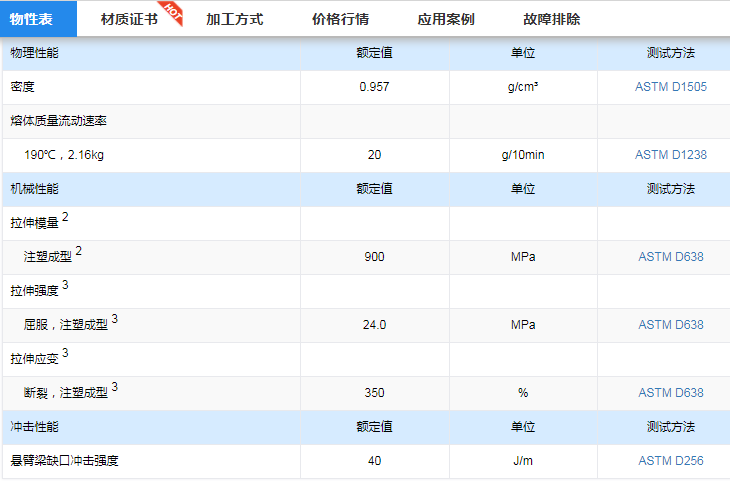Click ASTM D638 link in the 屈服 row
Viewport: 730px width, 481px height.
[670, 325]
